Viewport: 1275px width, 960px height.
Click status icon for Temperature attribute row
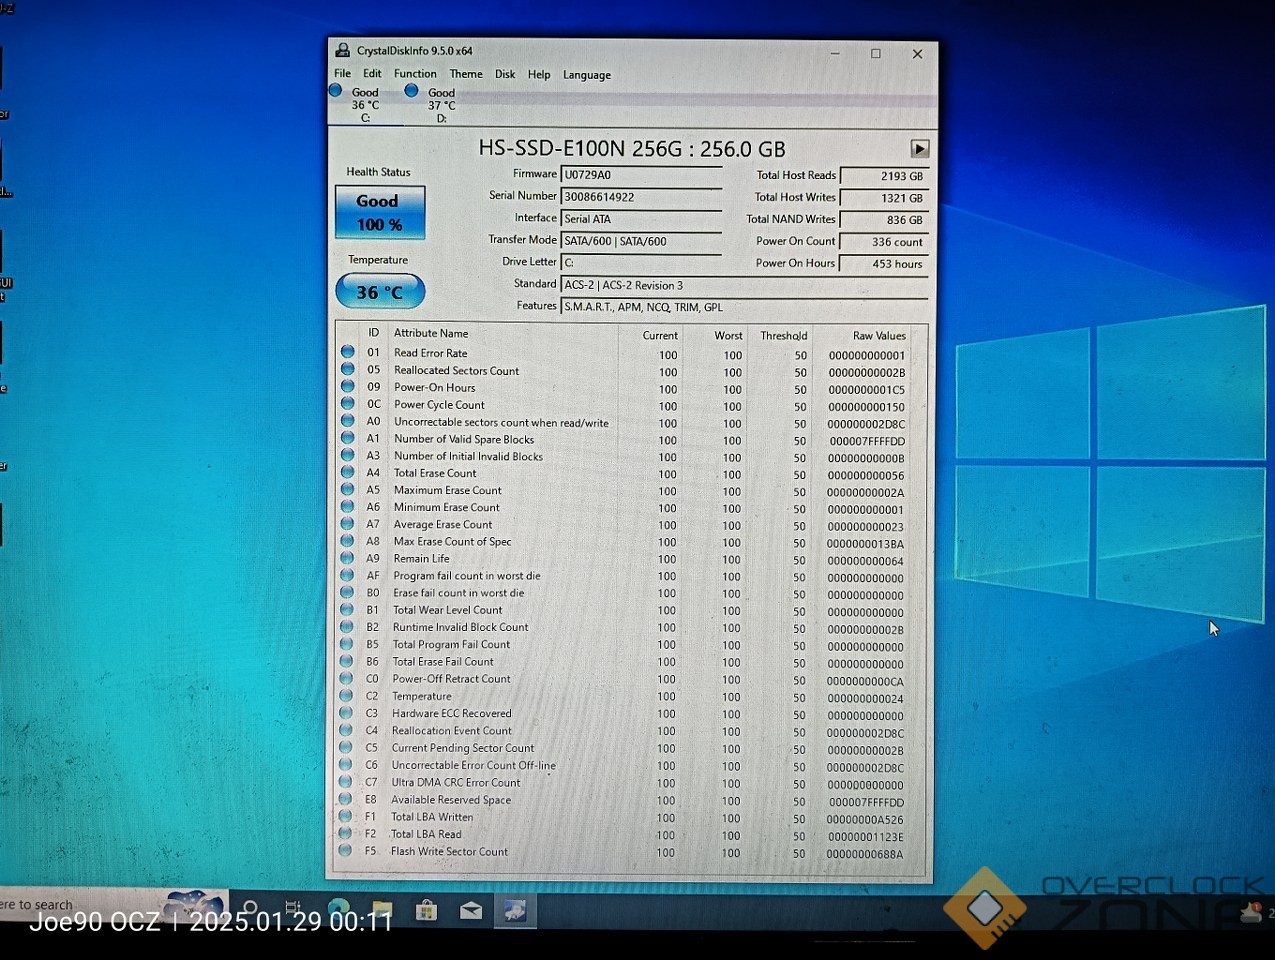(346, 696)
